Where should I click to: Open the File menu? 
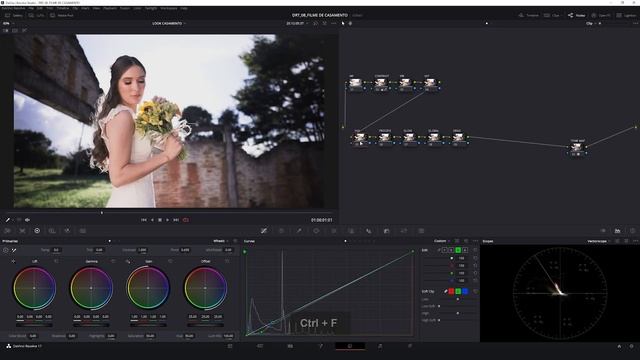31,8
